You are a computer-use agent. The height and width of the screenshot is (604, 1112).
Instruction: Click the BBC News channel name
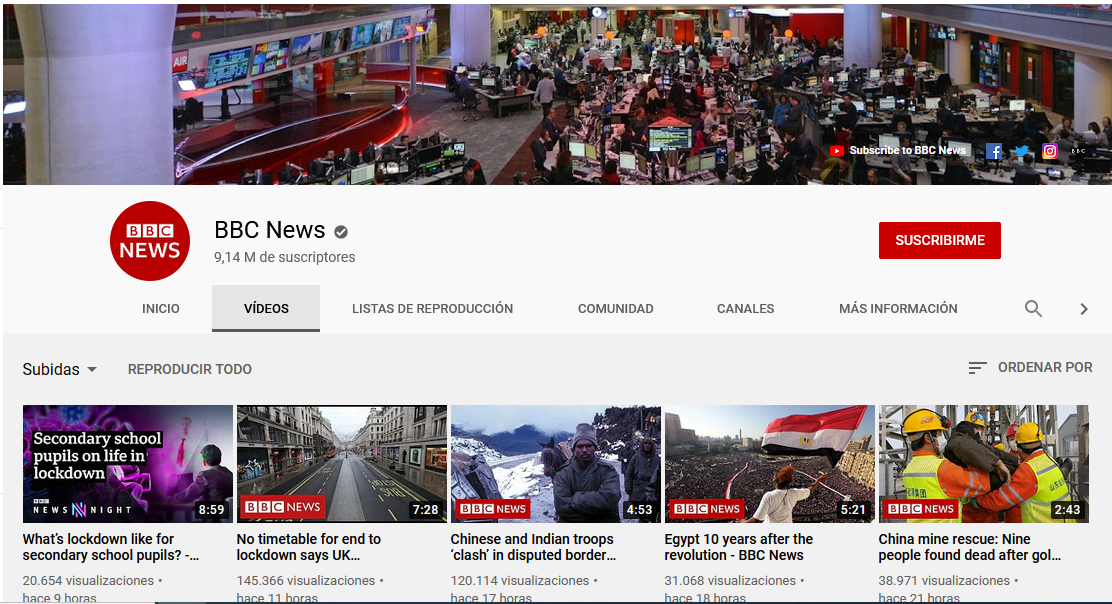[269, 230]
